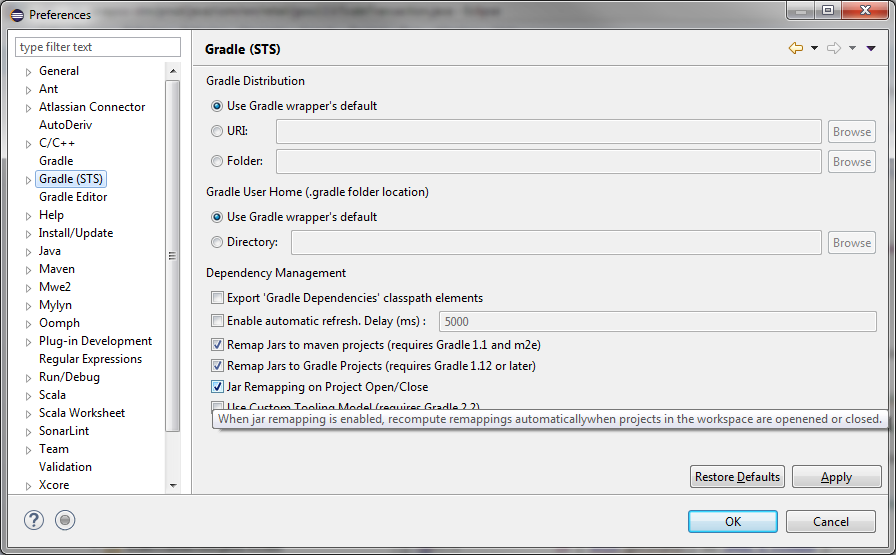Image resolution: width=896 pixels, height=555 pixels.
Task: Click the Directory path text field
Action: [556, 243]
